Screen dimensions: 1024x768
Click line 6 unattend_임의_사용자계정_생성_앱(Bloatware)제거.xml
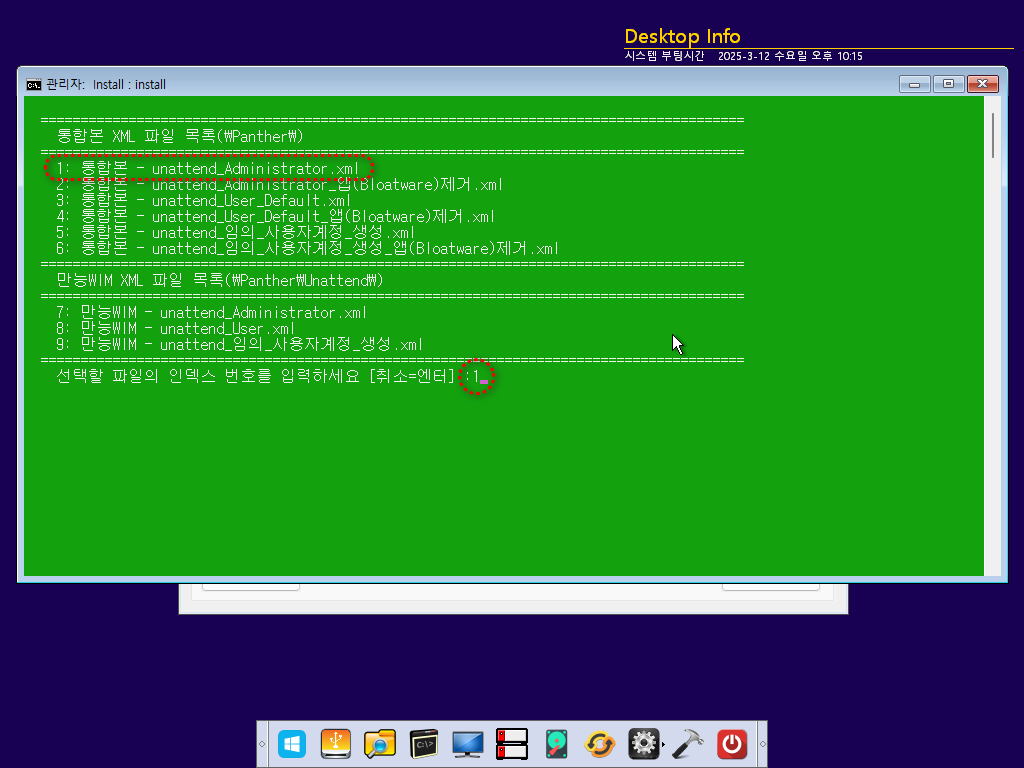[307, 249]
